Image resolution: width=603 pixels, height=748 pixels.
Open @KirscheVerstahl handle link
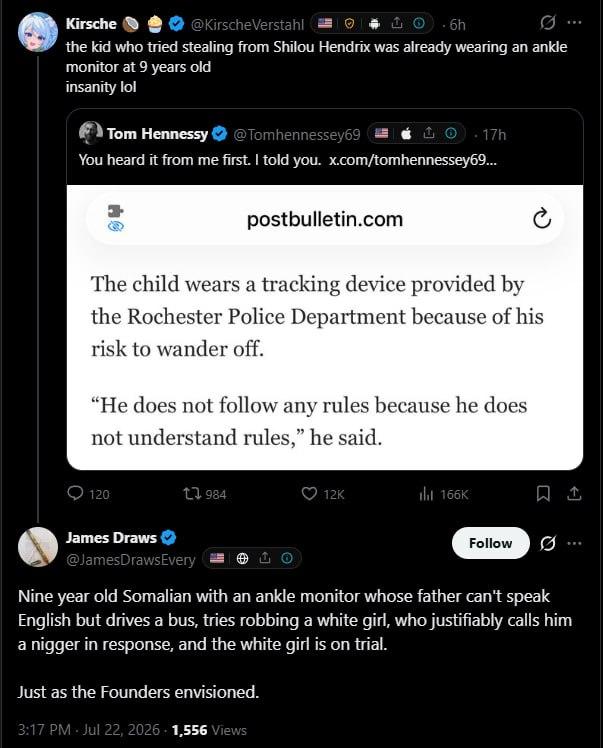247,24
